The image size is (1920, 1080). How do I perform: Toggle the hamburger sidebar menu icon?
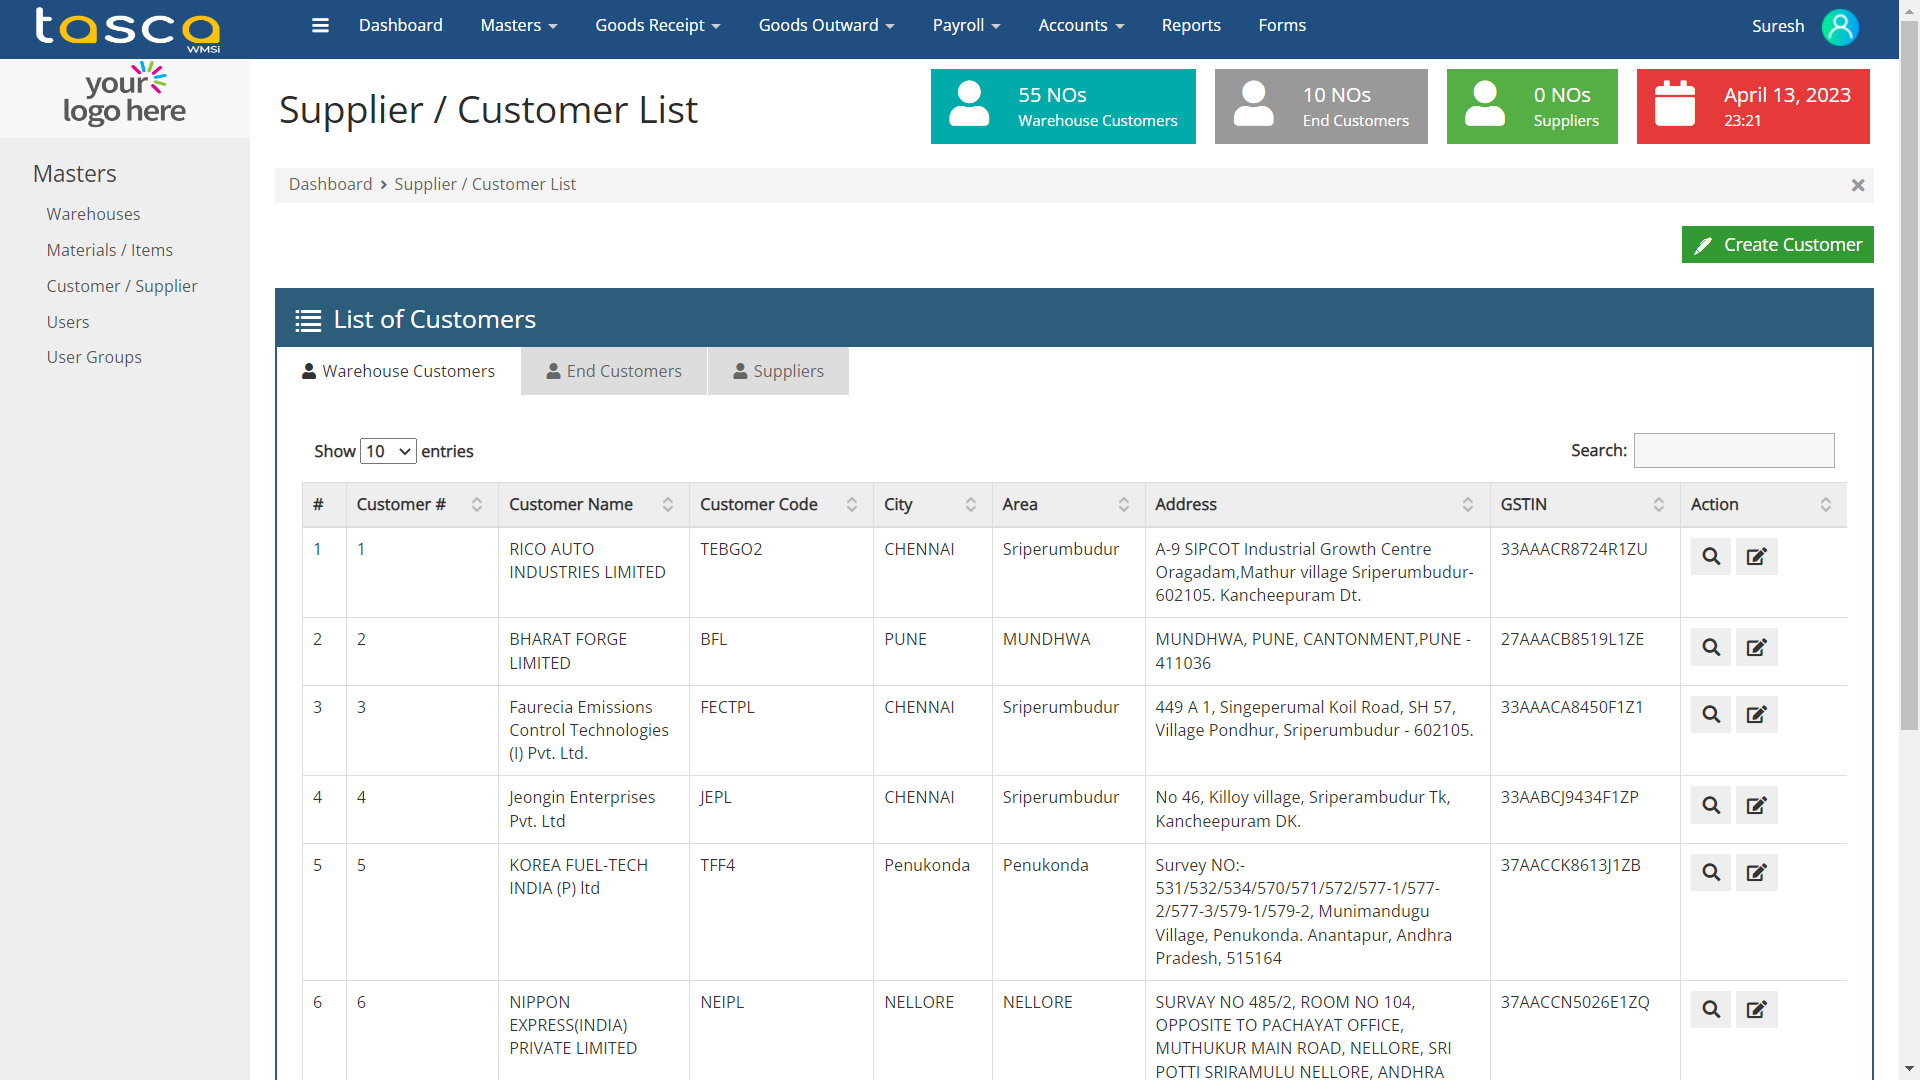coord(320,25)
